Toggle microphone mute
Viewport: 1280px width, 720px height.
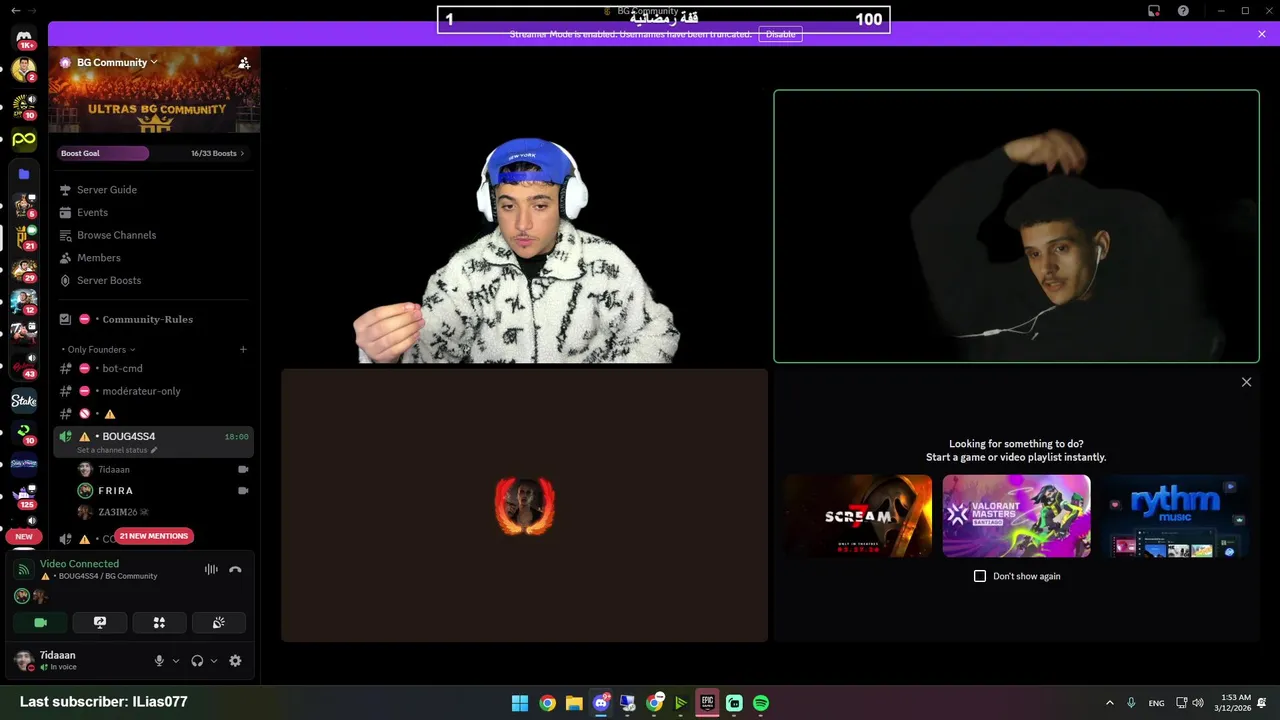pos(159,661)
